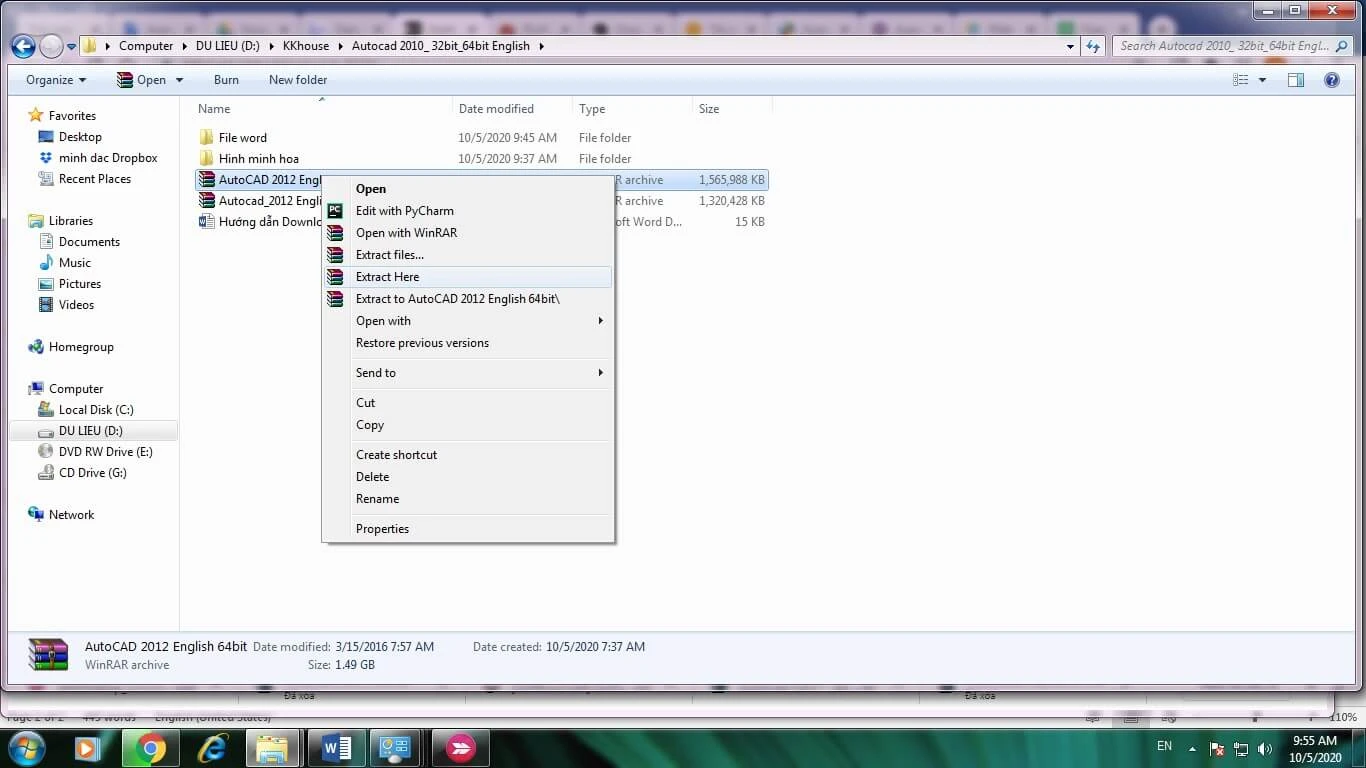Open the Organize menu

[56, 80]
